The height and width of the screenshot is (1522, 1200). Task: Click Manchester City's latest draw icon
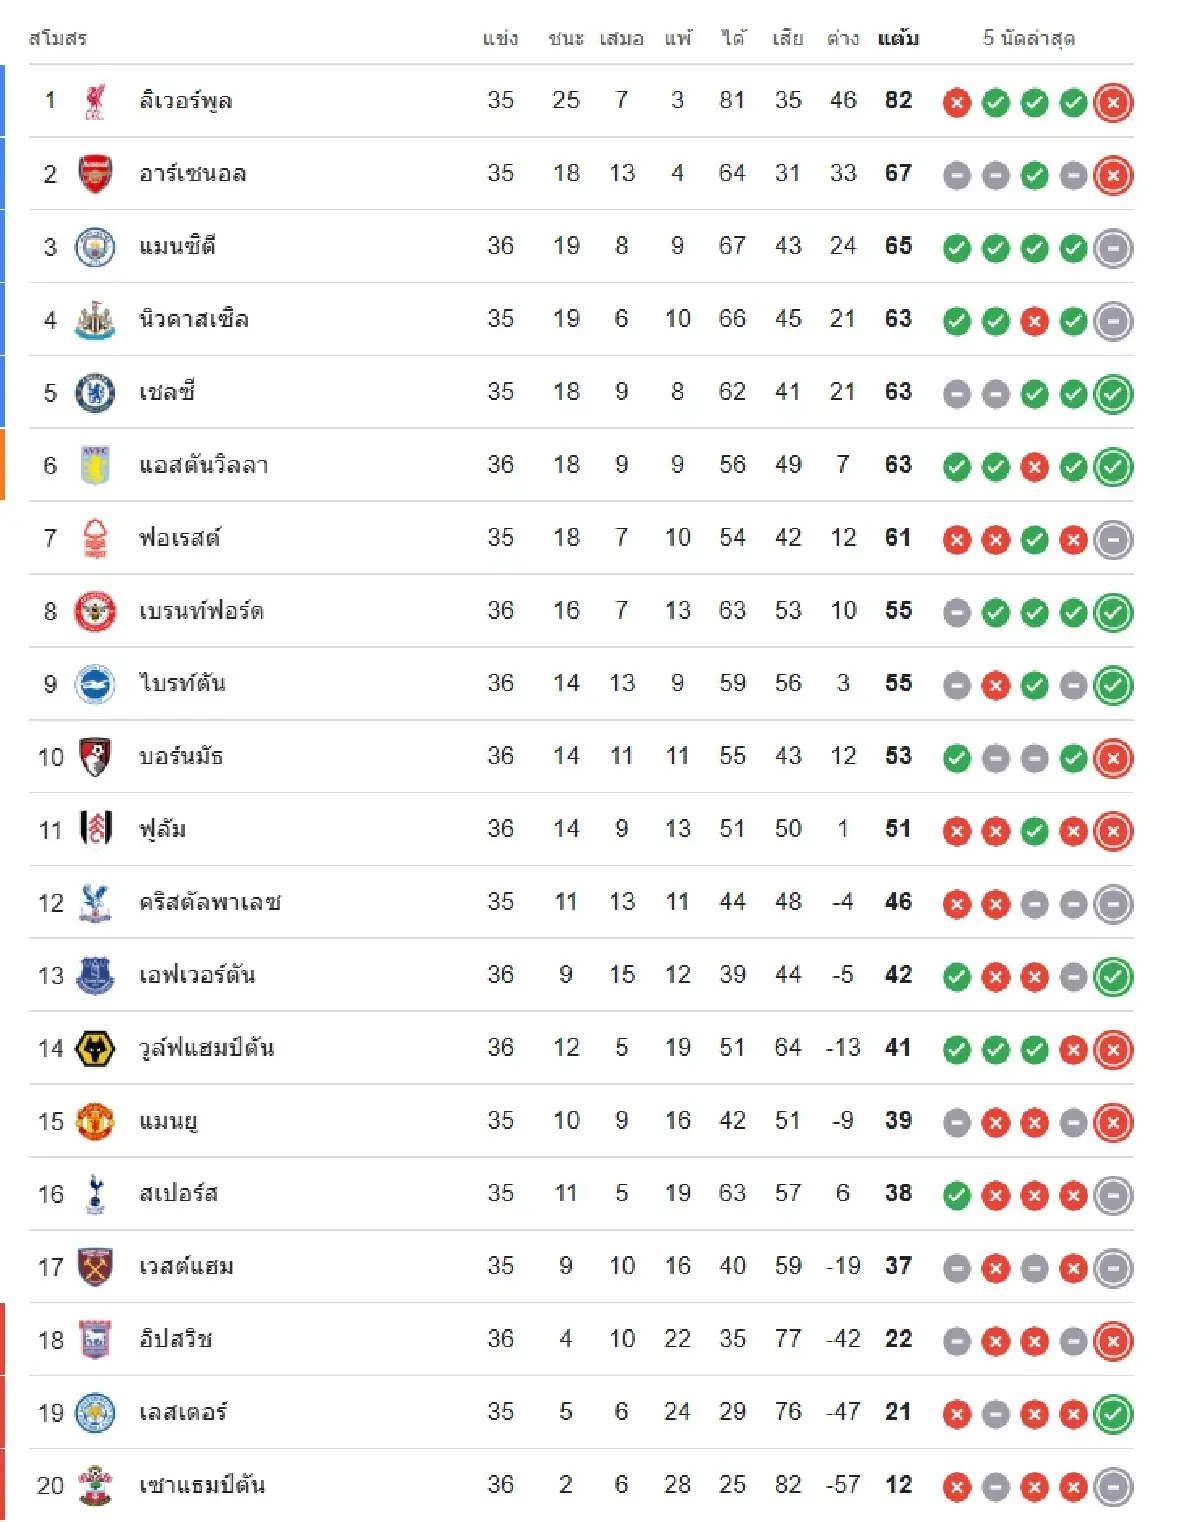point(1113,248)
